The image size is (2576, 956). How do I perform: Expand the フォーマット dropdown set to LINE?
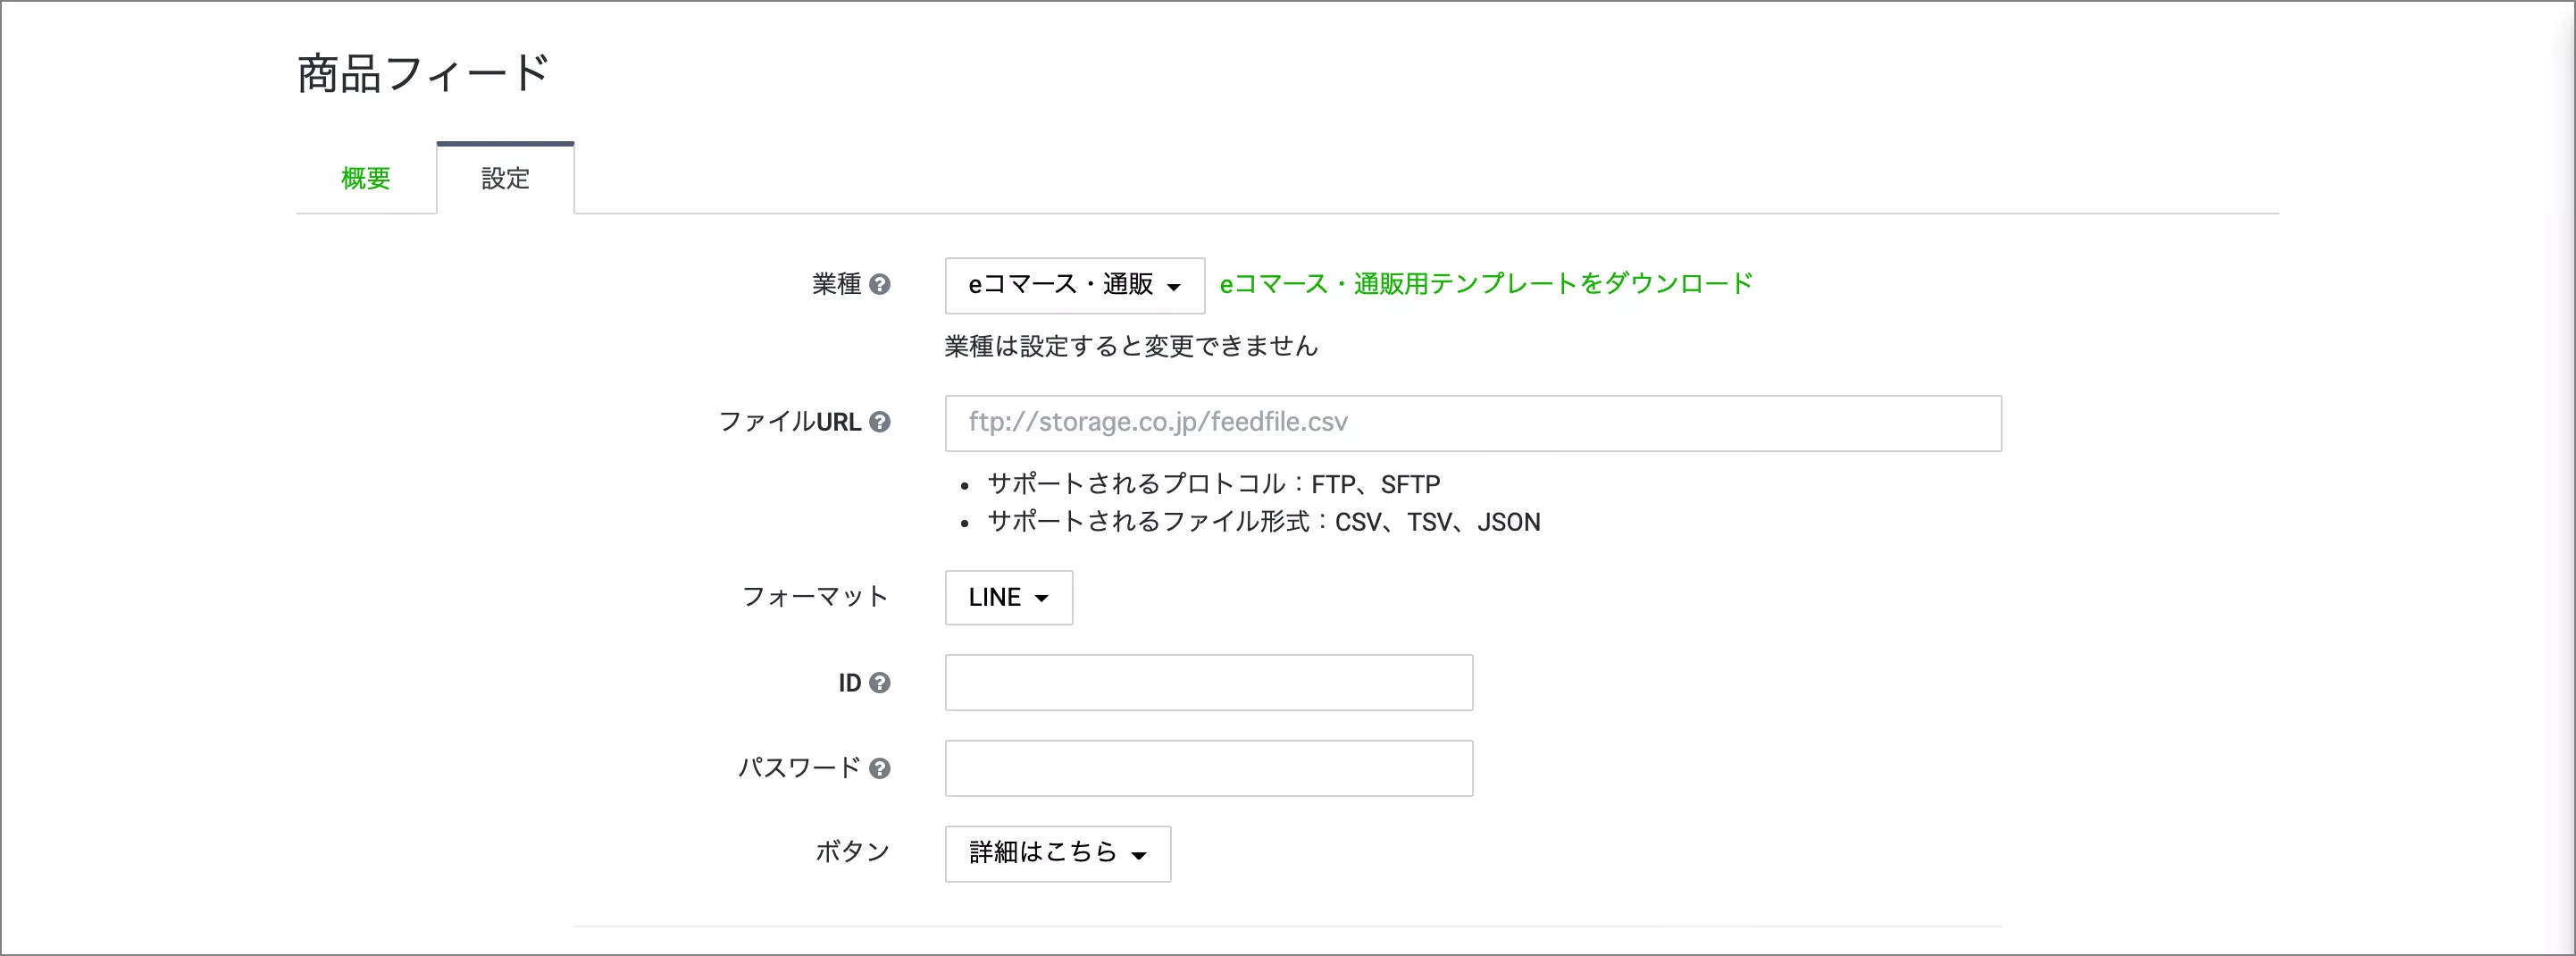coord(1008,598)
